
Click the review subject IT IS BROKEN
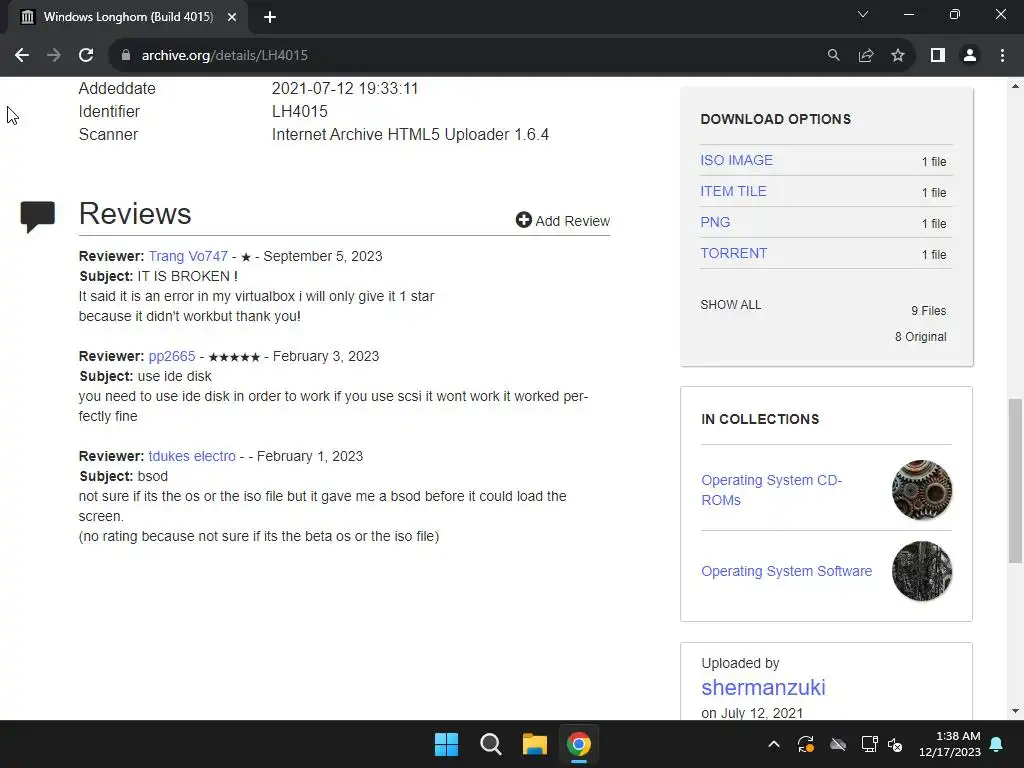[187, 276]
